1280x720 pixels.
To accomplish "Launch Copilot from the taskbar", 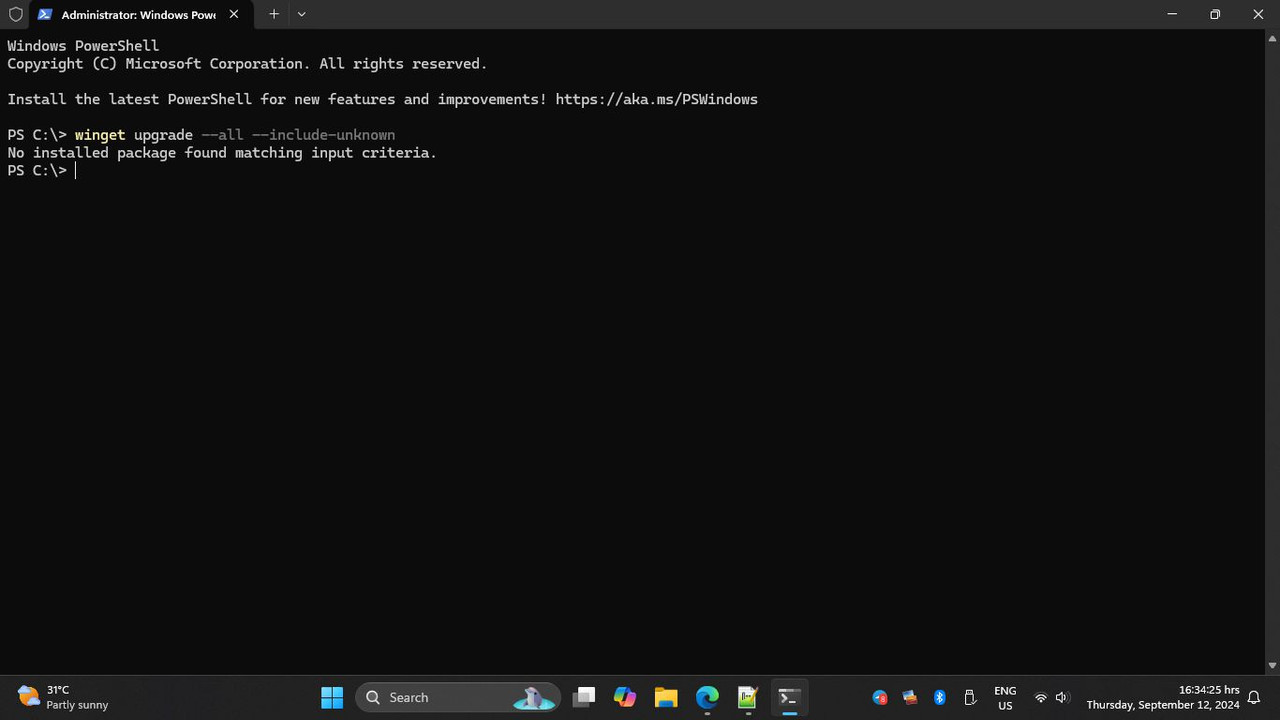I will coord(625,697).
